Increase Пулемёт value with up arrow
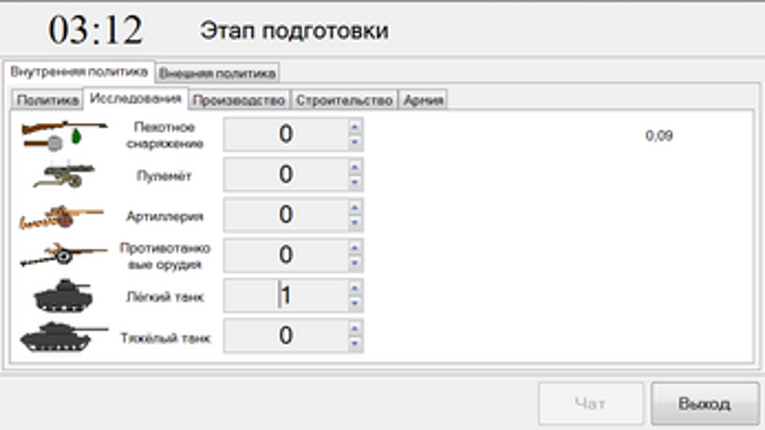Screen dimensions: 765x430 click(x=355, y=167)
